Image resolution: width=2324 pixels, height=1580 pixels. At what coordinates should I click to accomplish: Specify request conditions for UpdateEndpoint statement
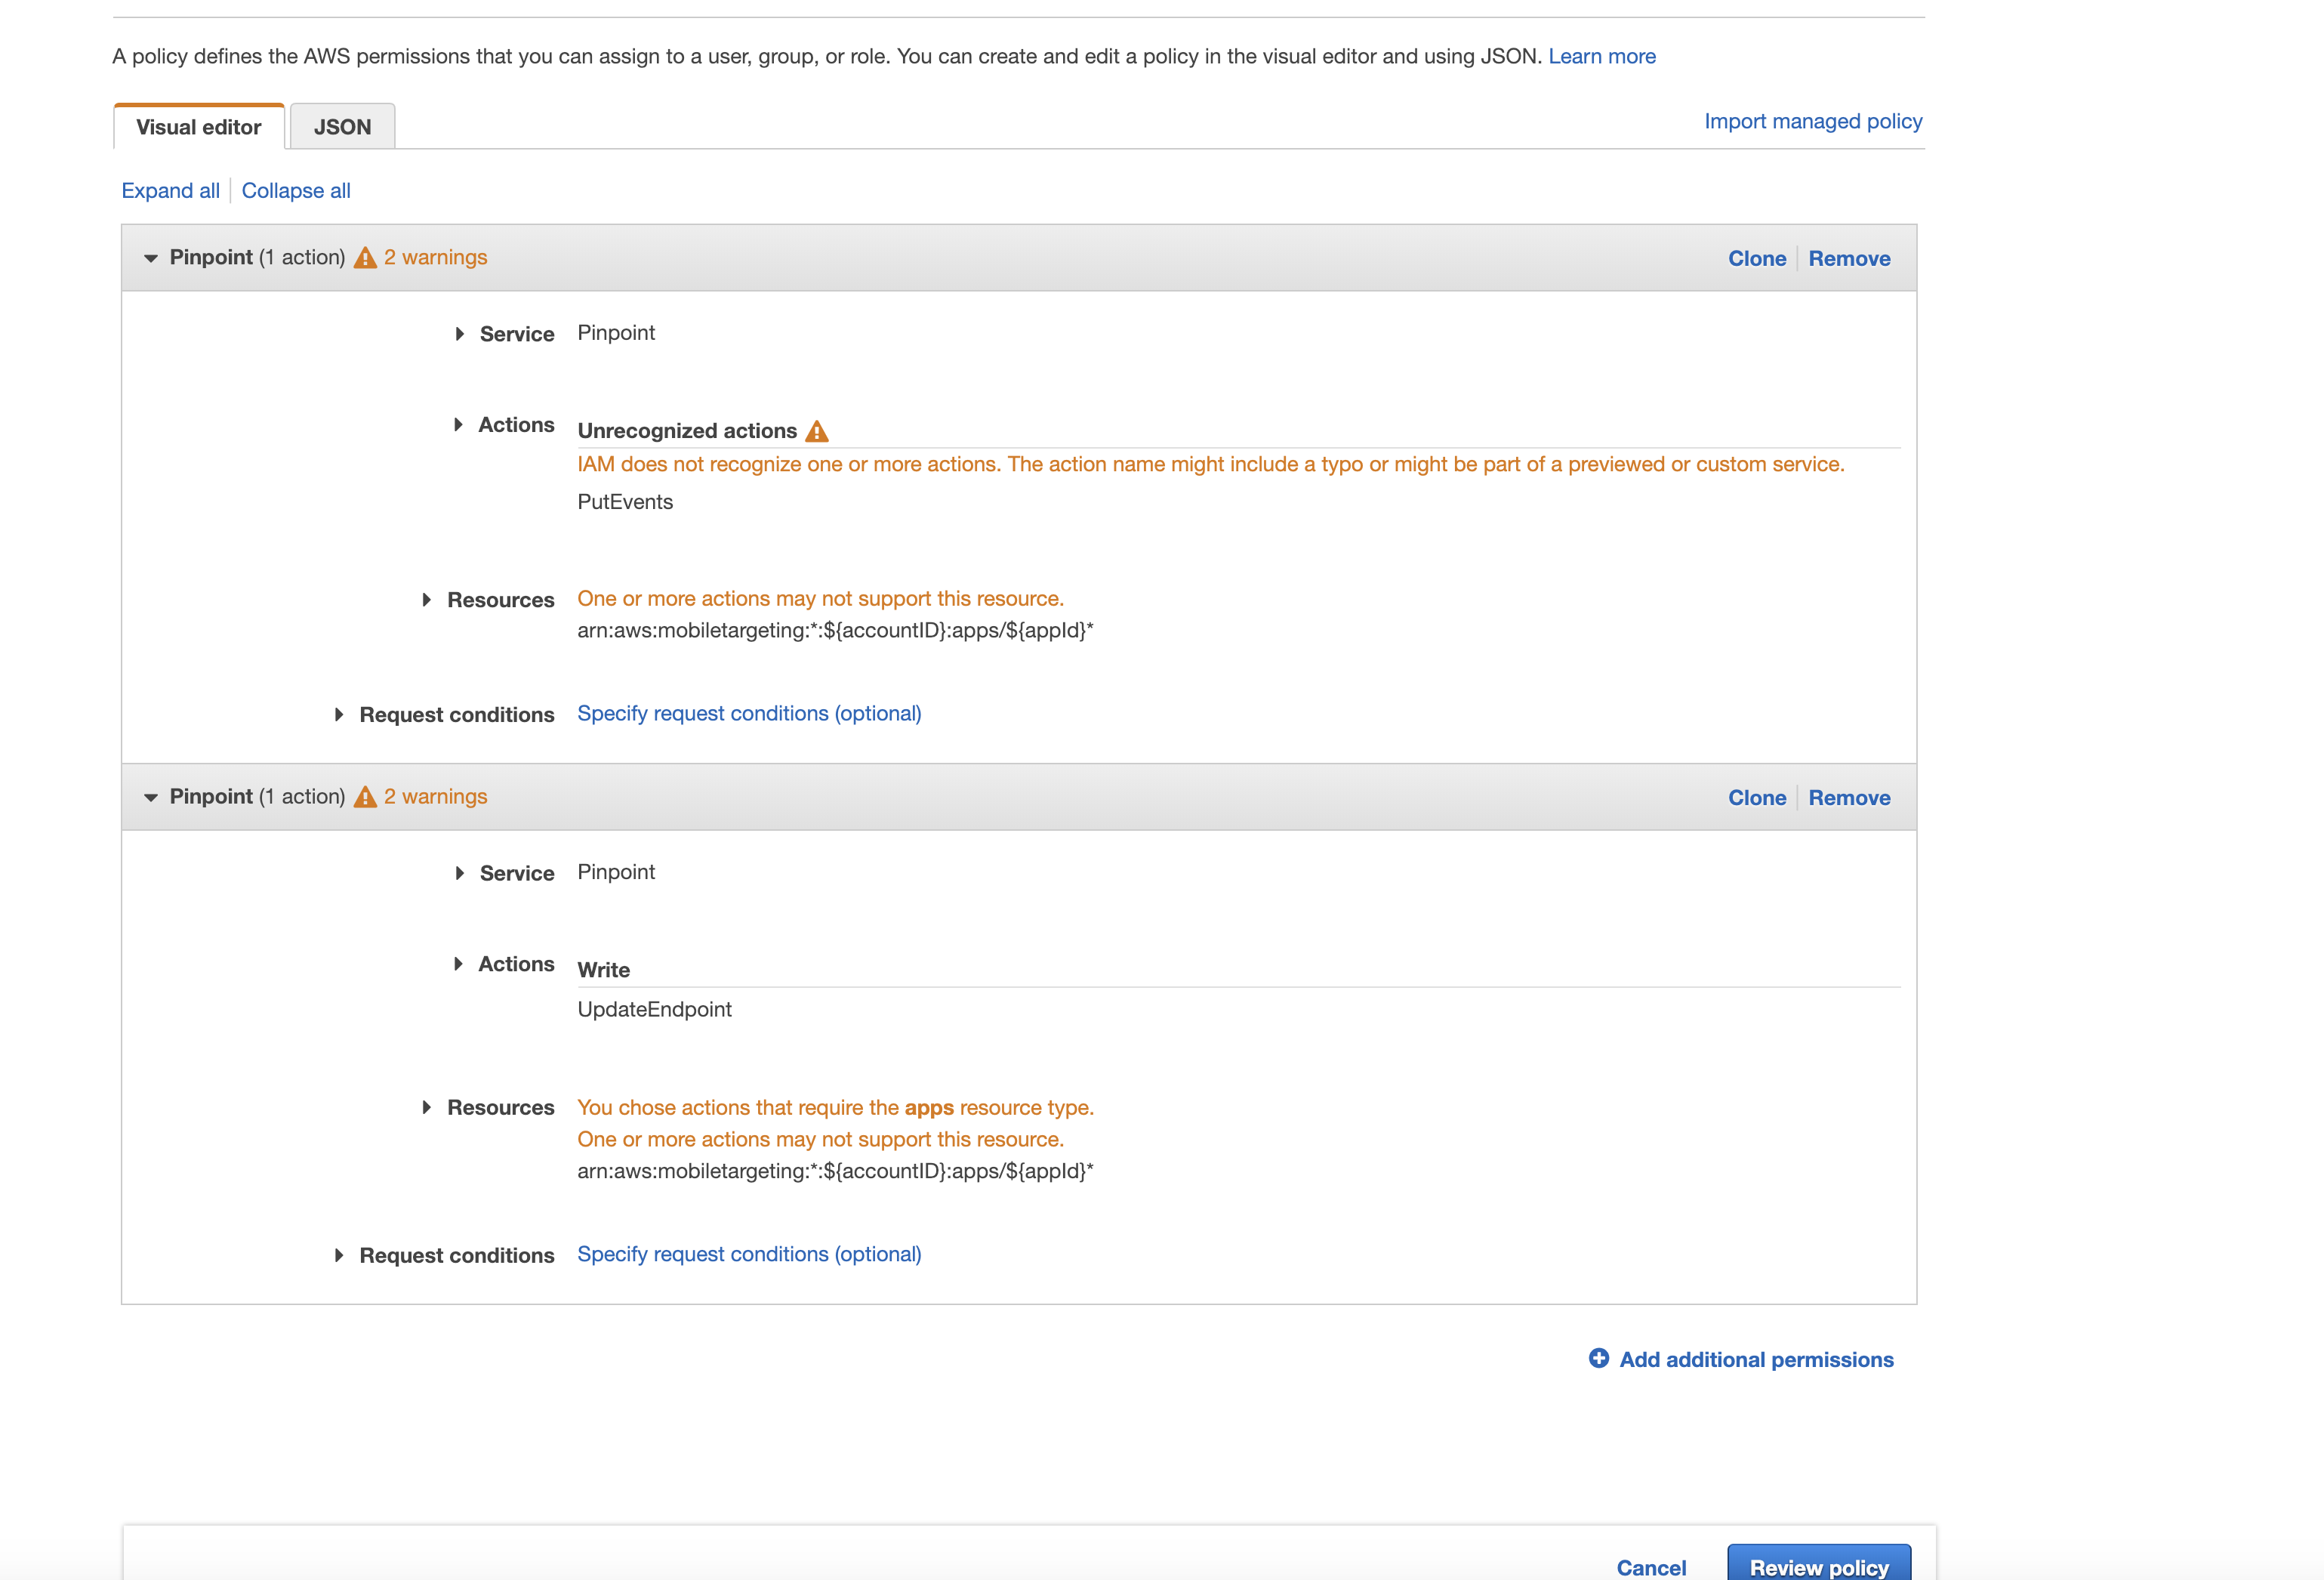(749, 1254)
